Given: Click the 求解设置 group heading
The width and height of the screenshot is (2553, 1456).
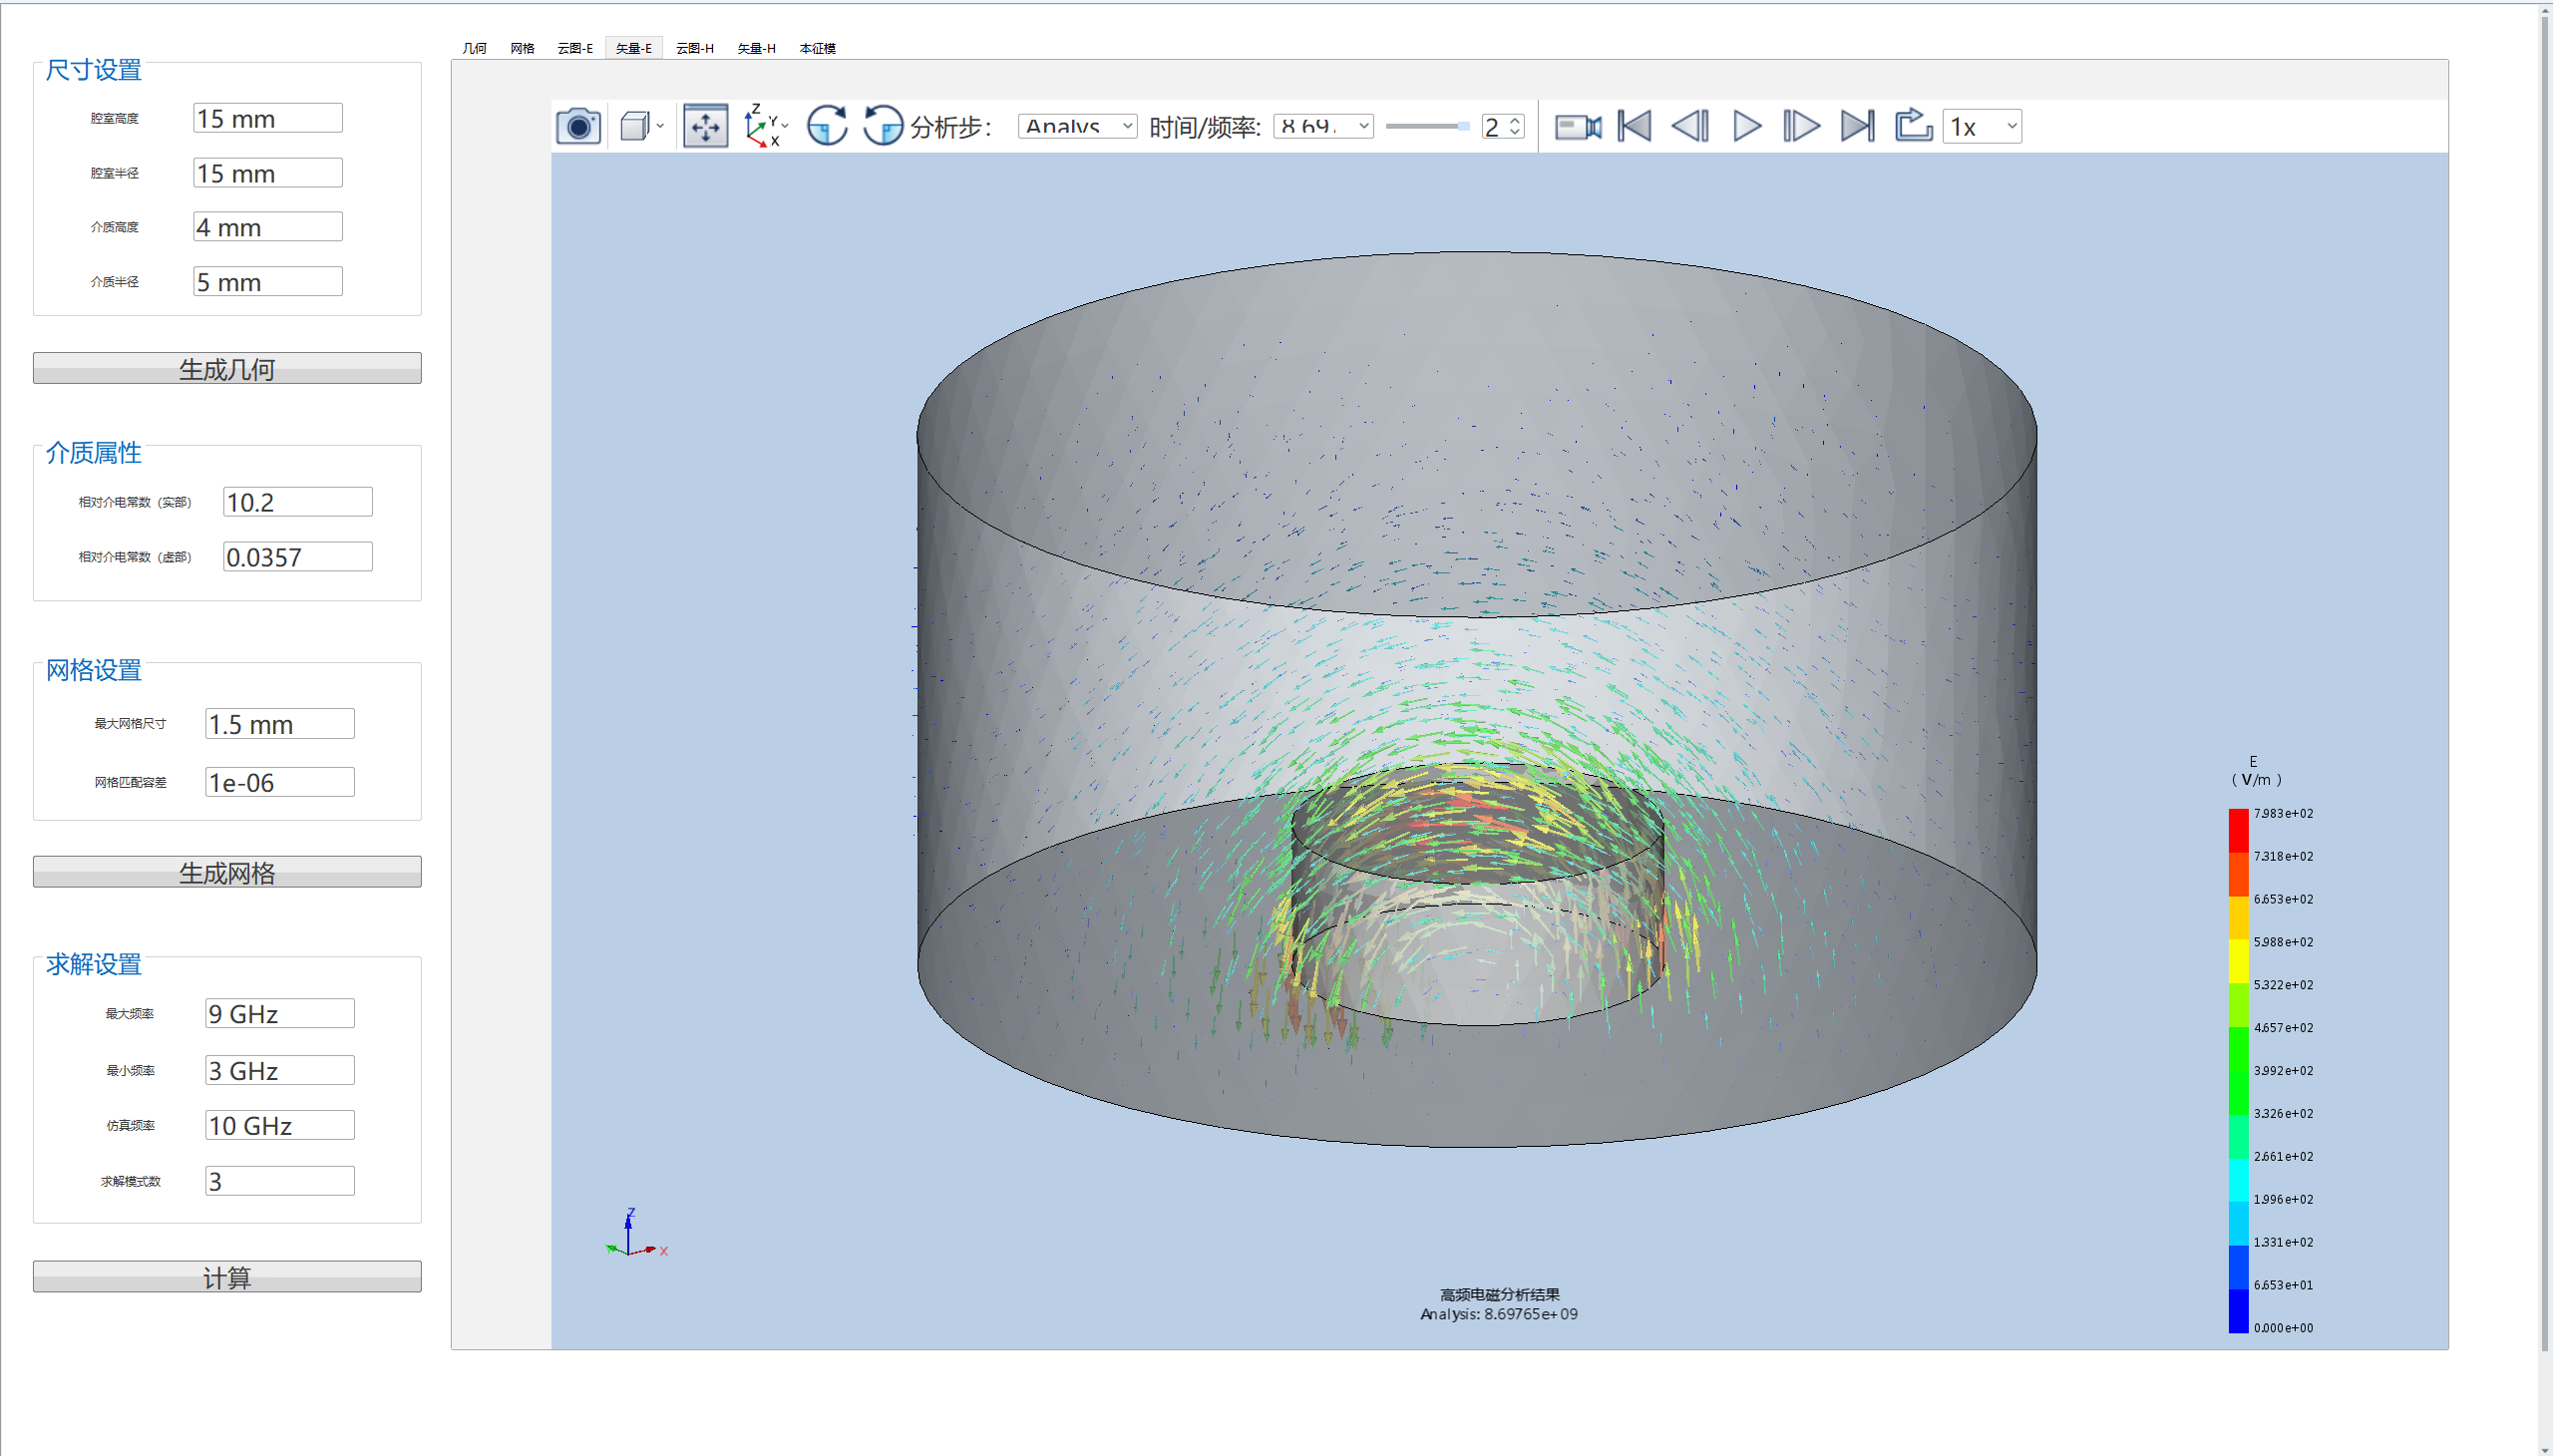Looking at the screenshot, I should point(94,964).
